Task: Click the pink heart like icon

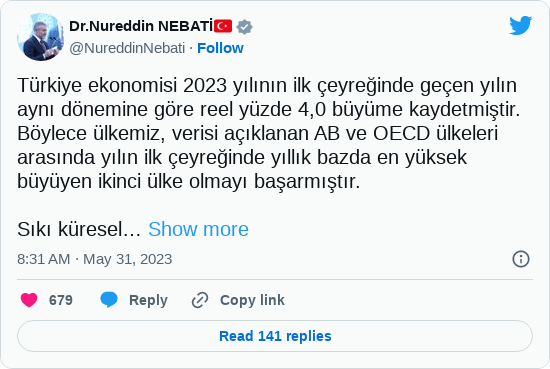Action: [29, 300]
